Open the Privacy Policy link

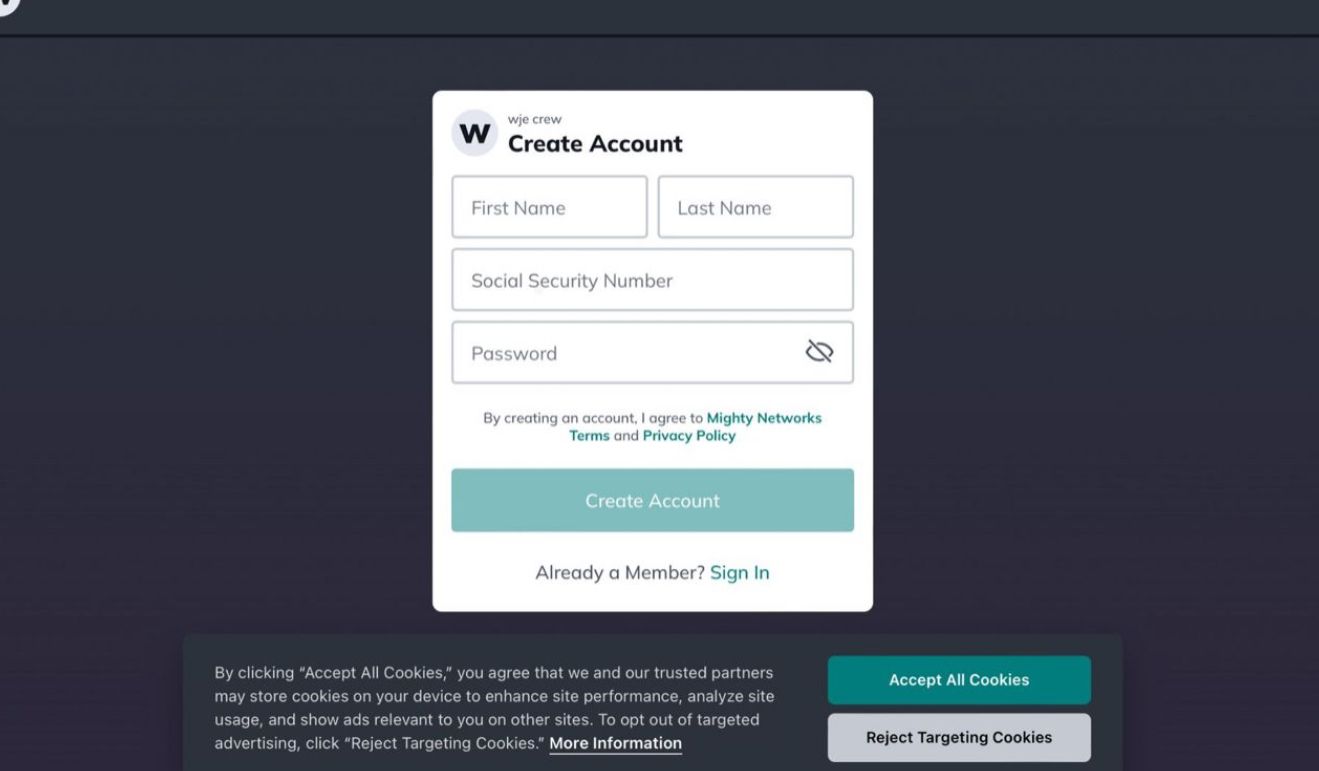click(x=688, y=436)
